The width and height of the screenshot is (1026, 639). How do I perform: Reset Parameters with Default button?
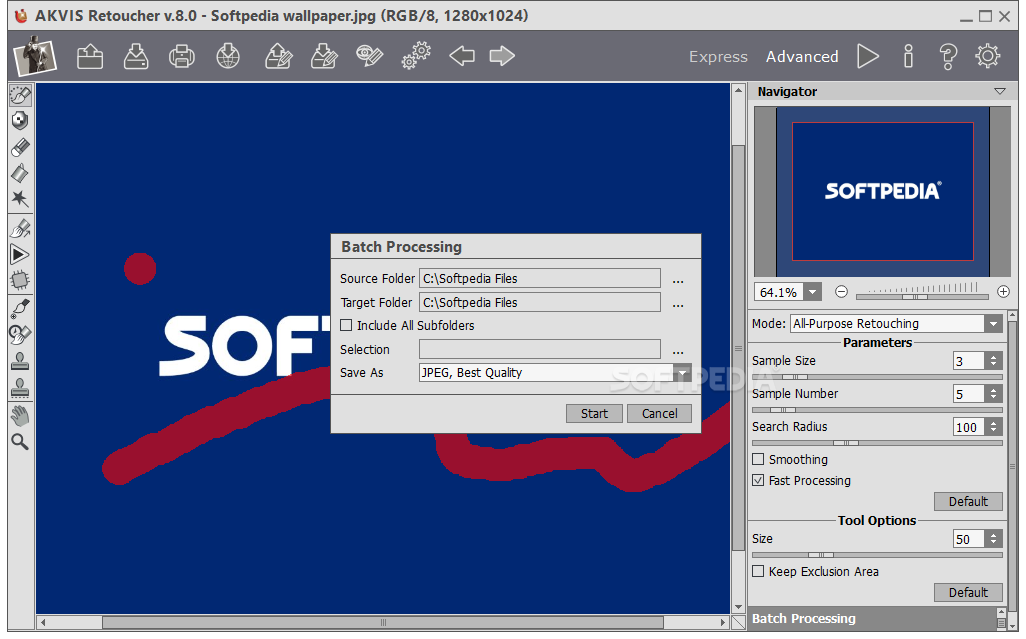(x=968, y=502)
